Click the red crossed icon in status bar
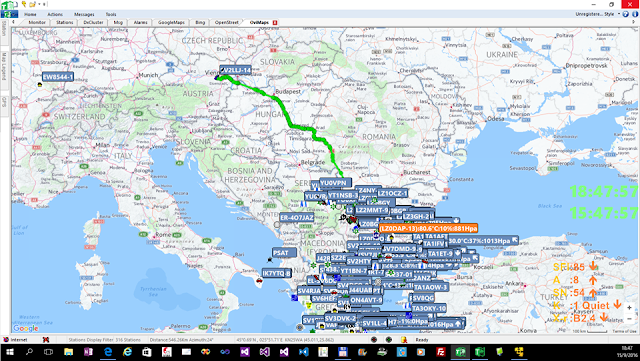 tap(46, 339)
